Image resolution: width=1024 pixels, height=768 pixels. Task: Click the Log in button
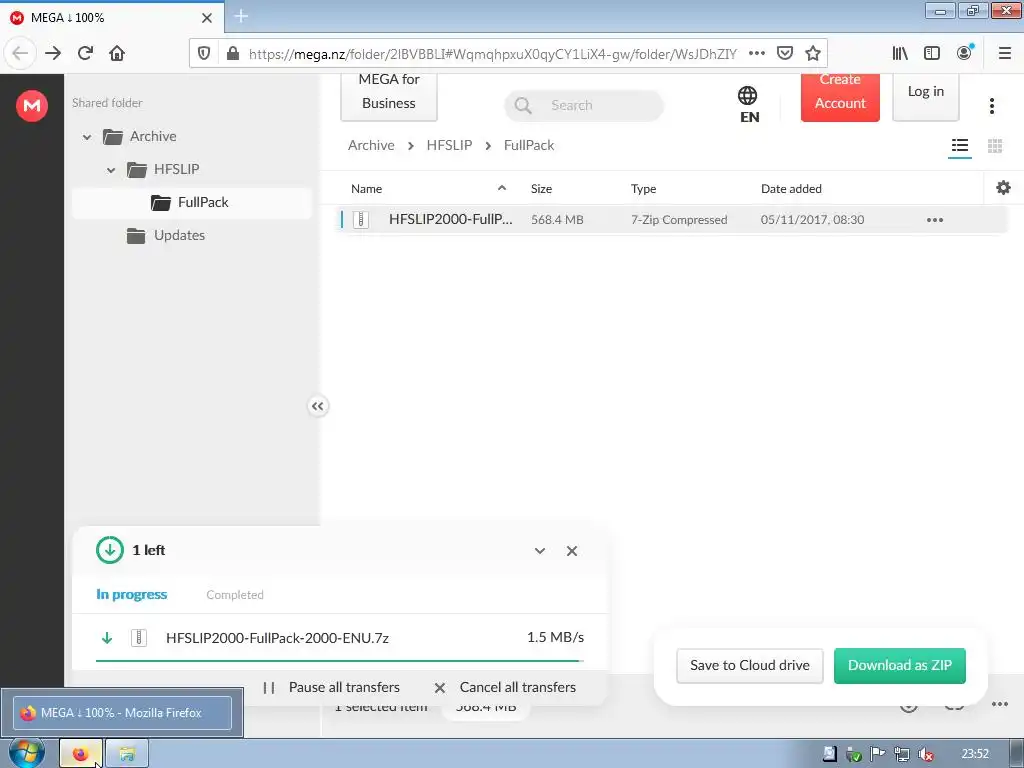[925, 96]
